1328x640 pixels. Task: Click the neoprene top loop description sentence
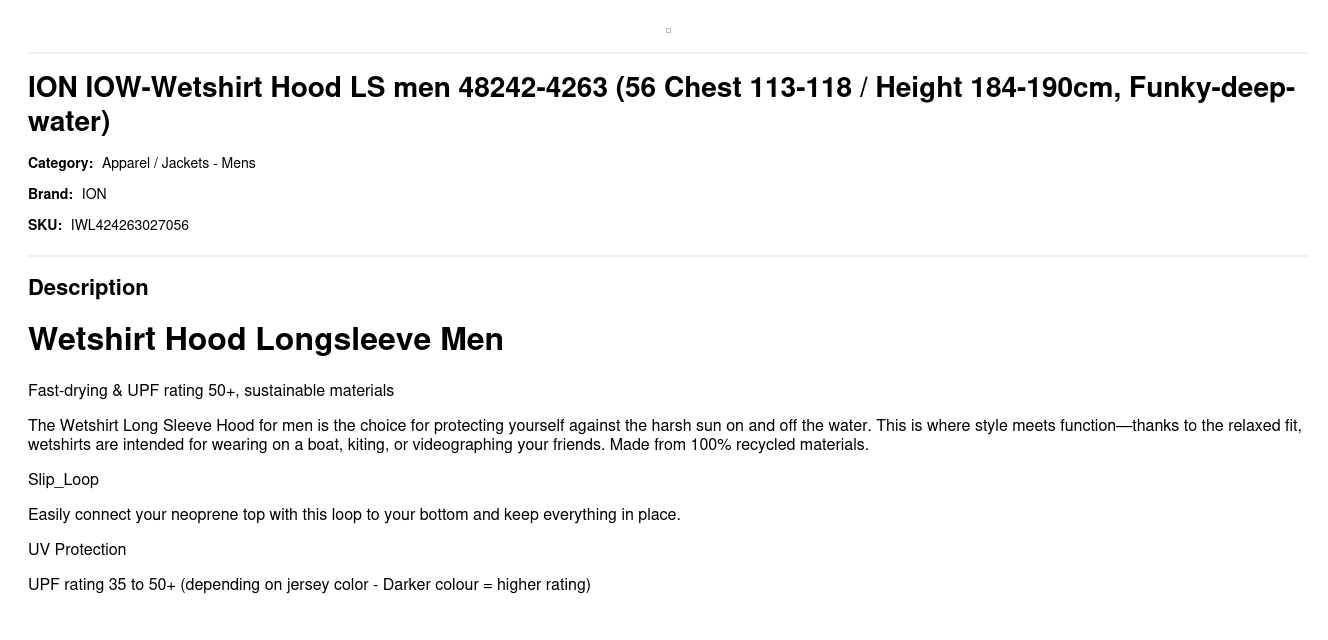pos(354,515)
